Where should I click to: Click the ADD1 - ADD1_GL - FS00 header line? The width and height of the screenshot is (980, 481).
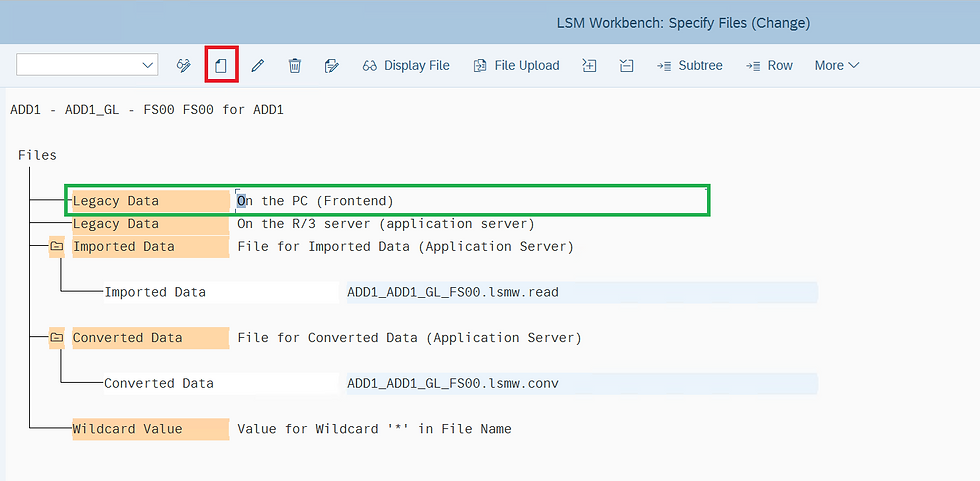click(x=147, y=110)
